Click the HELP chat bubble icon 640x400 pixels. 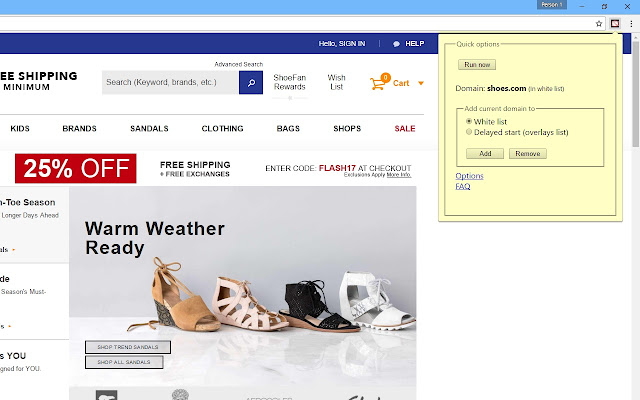point(396,44)
